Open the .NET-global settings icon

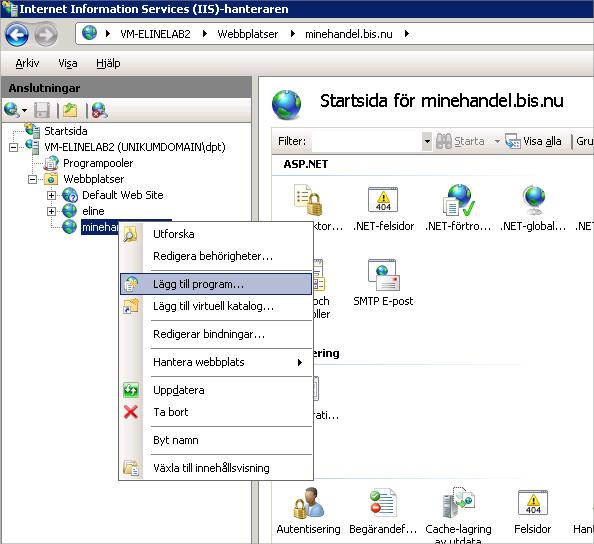pos(533,200)
